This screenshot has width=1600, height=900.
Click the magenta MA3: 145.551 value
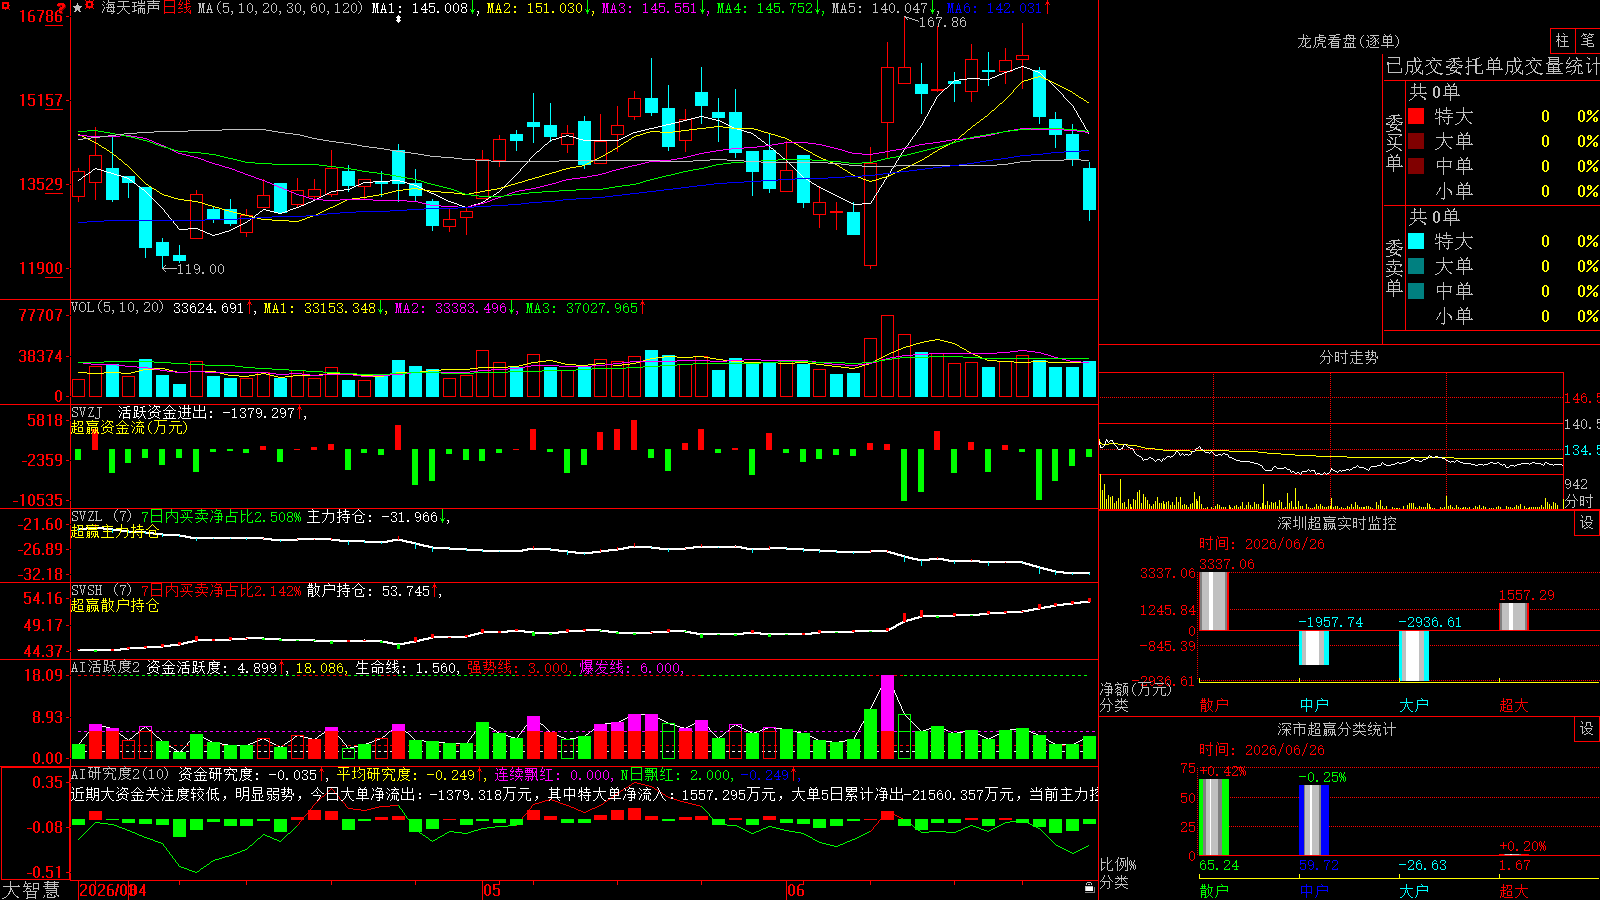coord(654,8)
